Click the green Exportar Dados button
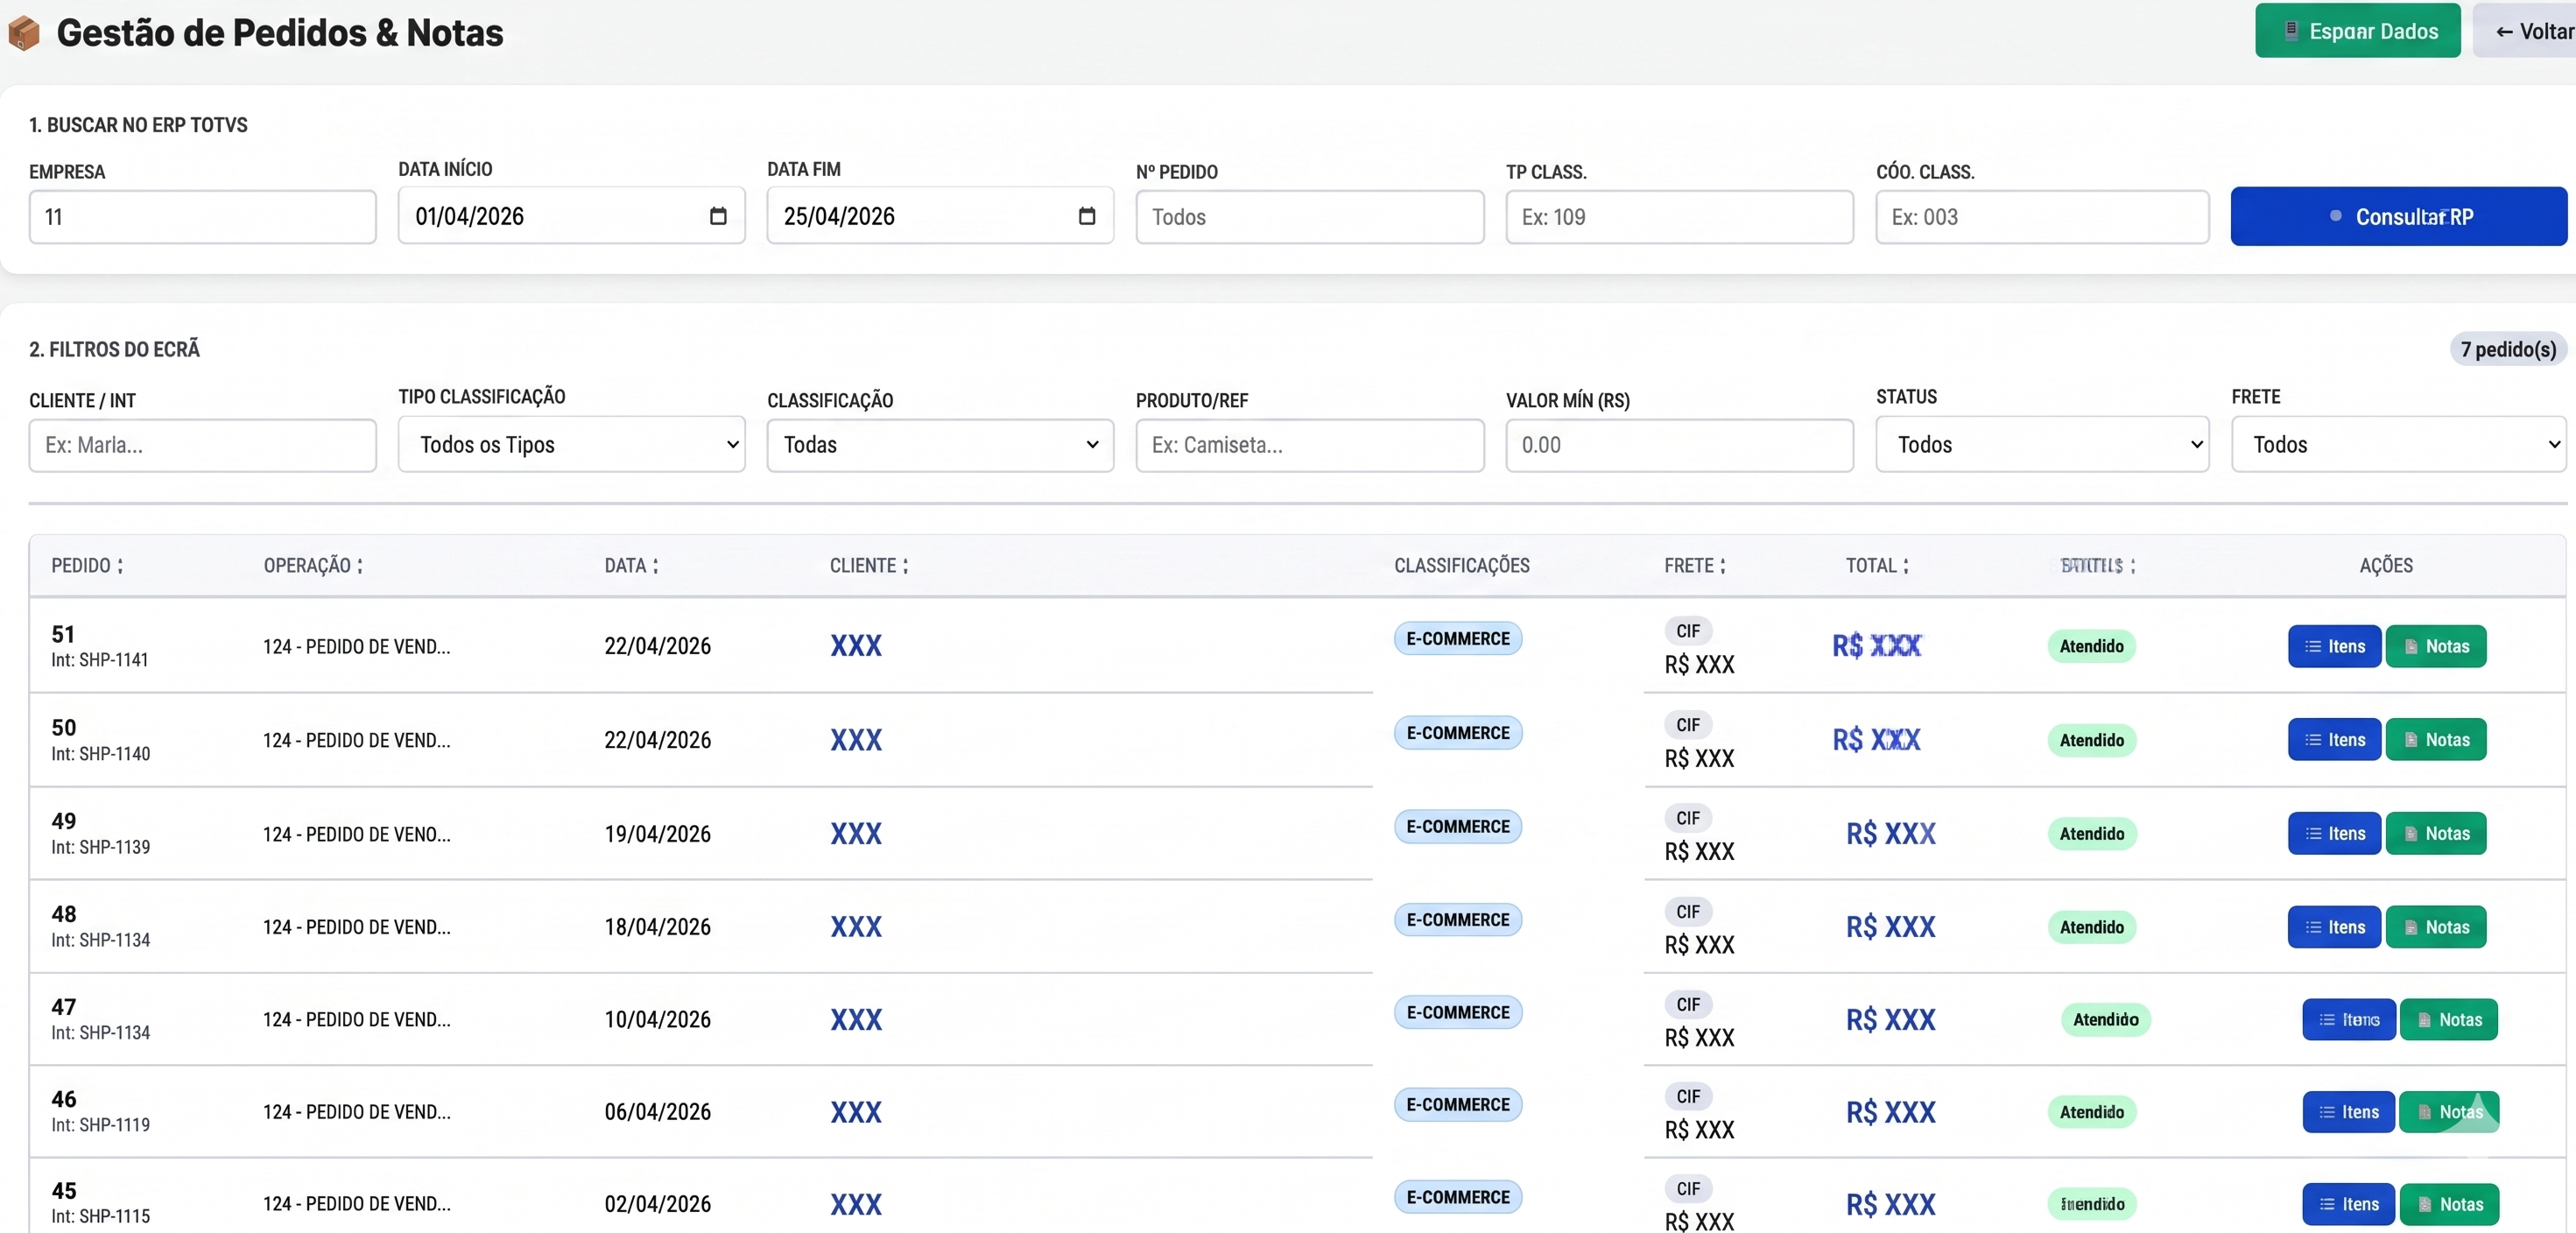This screenshot has height=1233, width=2576. point(2358,31)
